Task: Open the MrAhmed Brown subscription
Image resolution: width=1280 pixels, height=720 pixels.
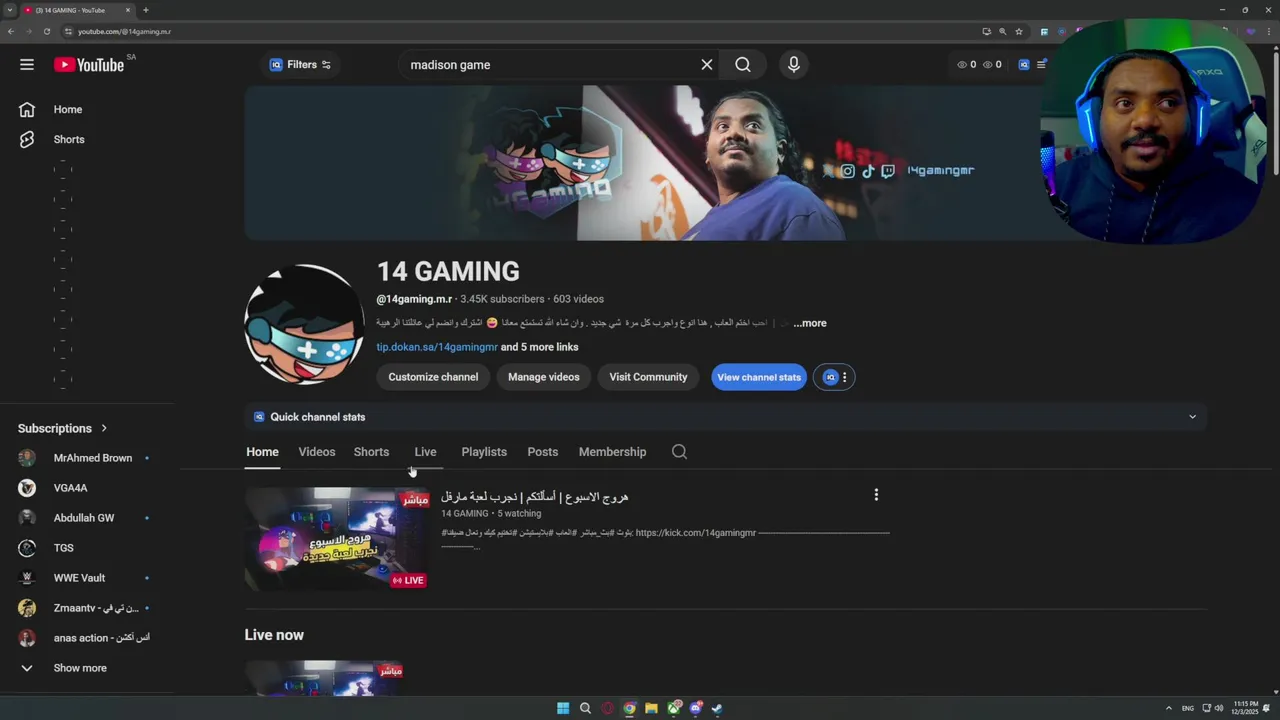Action: (85, 458)
